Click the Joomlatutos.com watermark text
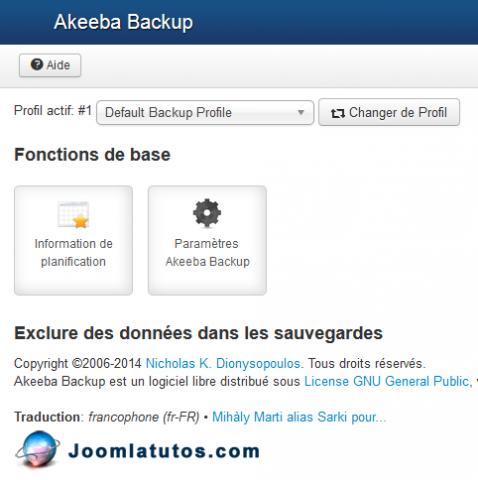This screenshot has height=480, width=478. [164, 451]
